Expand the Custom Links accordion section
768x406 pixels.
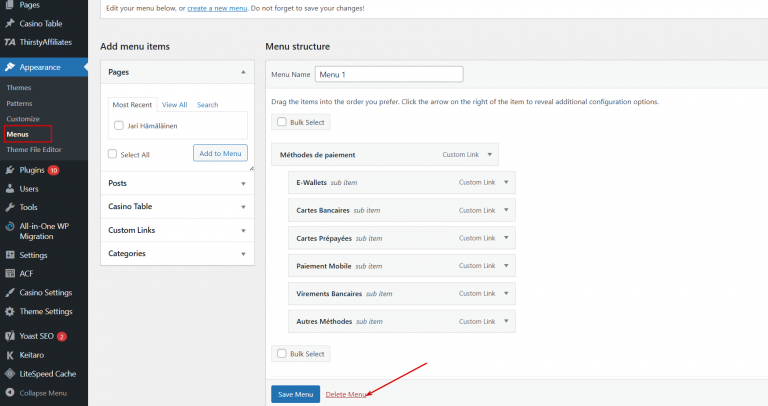[243, 230]
